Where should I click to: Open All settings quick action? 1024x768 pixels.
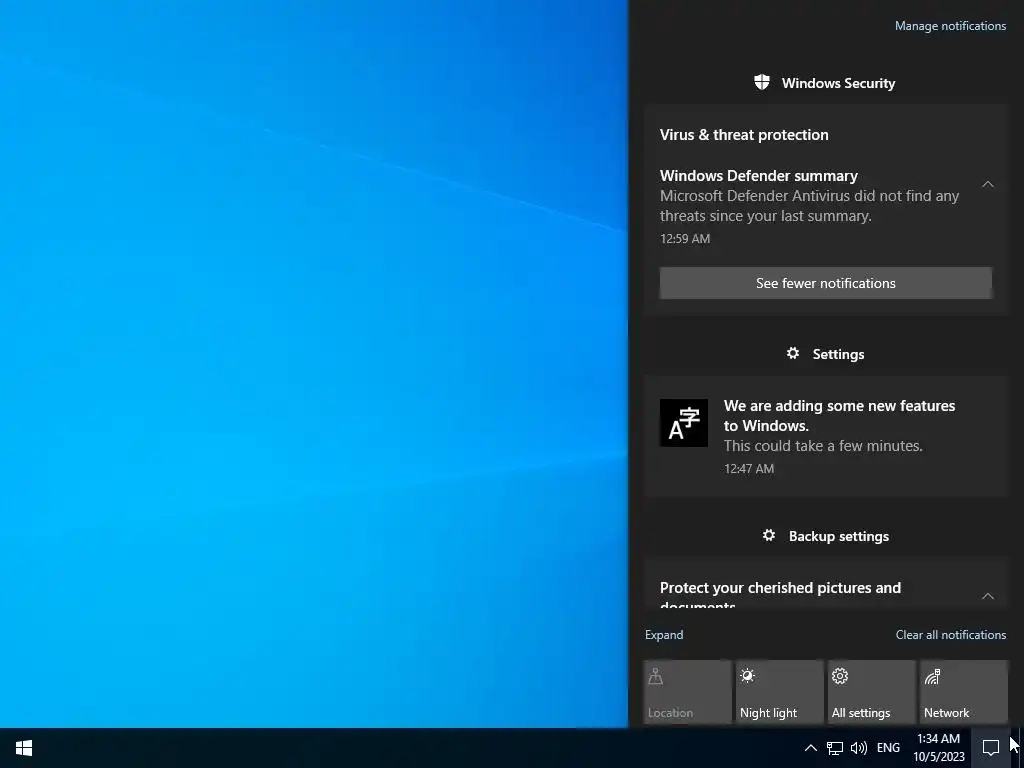(872, 692)
